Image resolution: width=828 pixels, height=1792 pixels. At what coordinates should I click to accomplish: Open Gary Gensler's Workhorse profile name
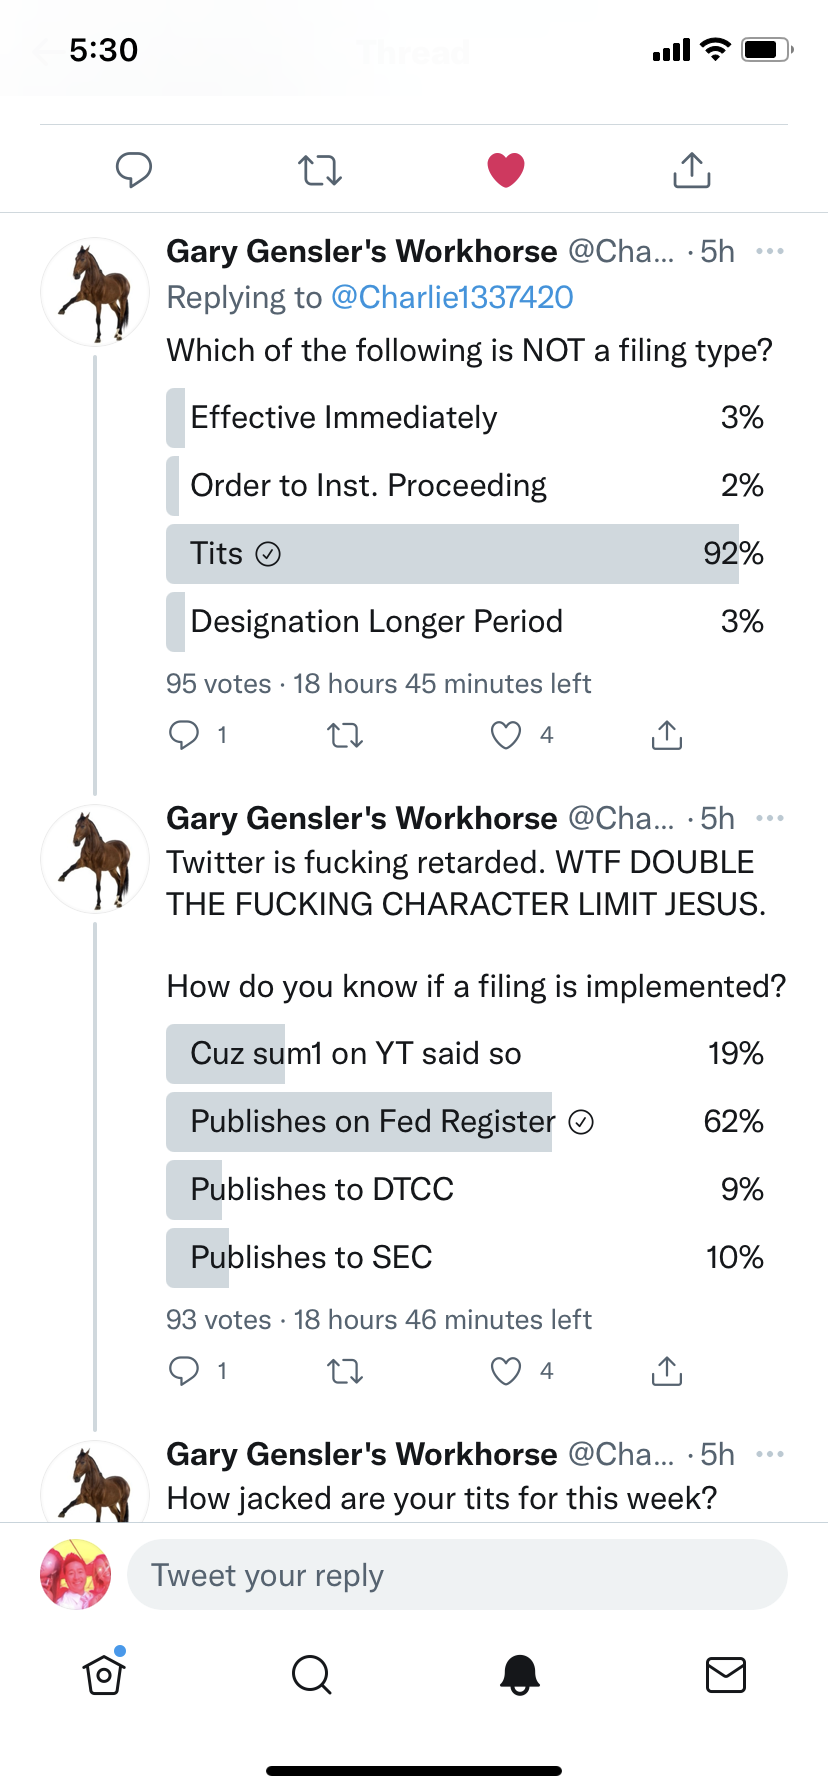pyautogui.click(x=361, y=251)
